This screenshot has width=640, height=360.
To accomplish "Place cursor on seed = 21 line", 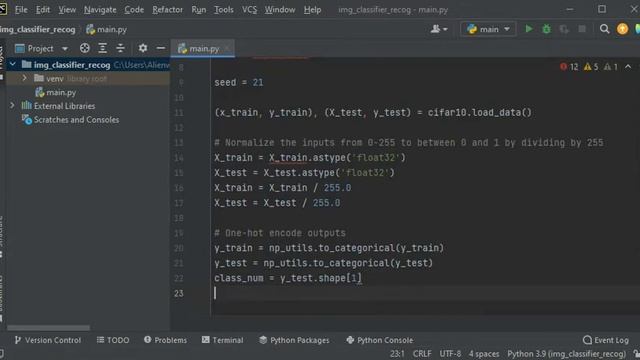I will click(x=239, y=82).
